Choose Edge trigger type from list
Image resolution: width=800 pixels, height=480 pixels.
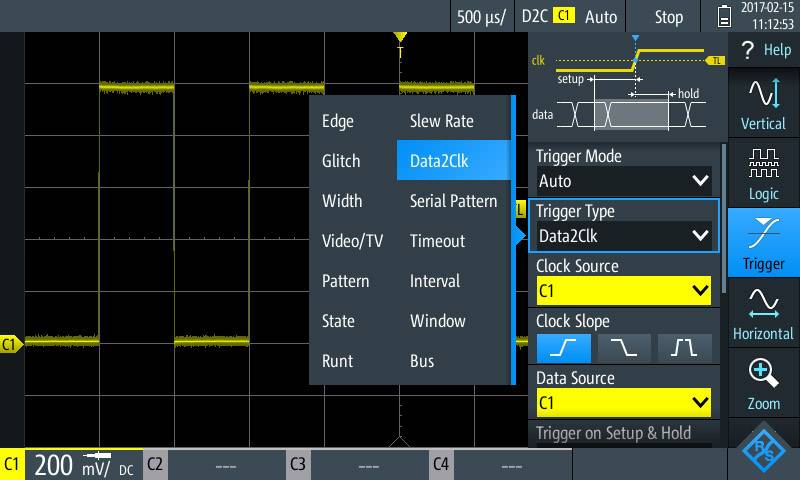338,121
